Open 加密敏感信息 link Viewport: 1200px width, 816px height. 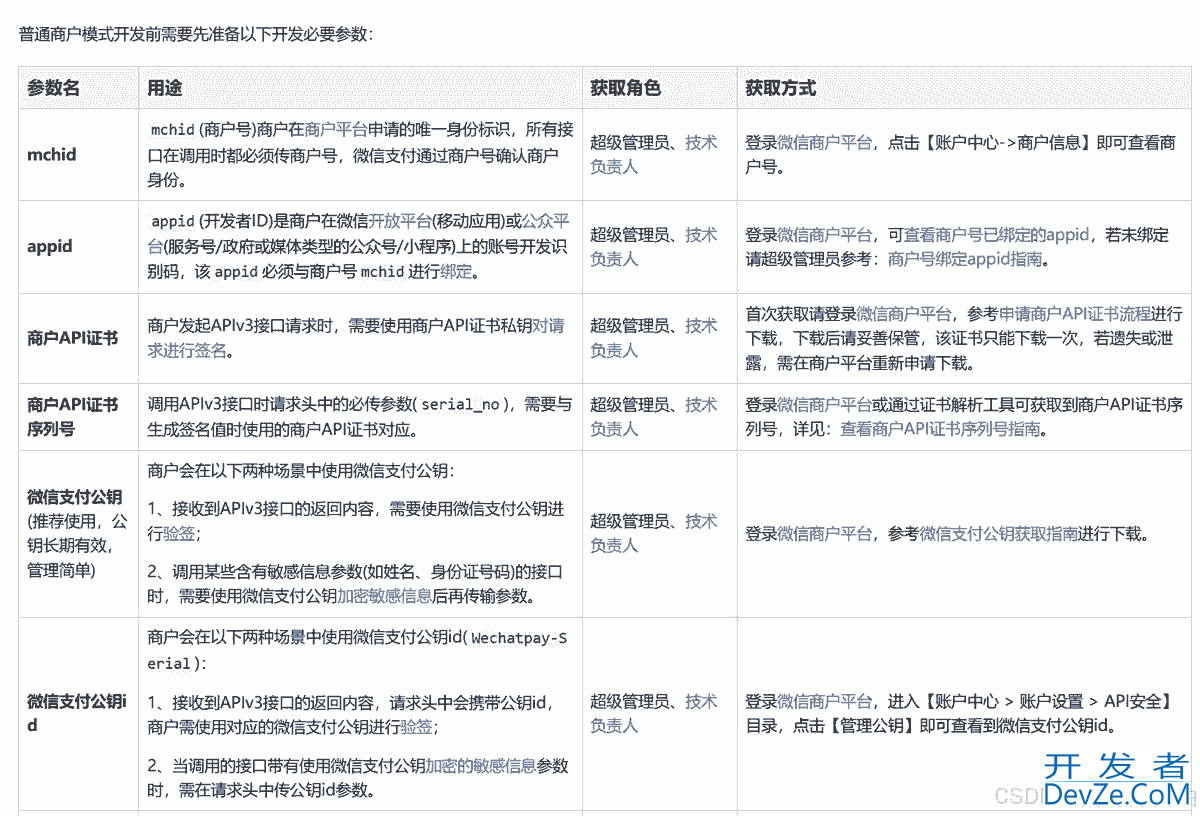point(384,596)
